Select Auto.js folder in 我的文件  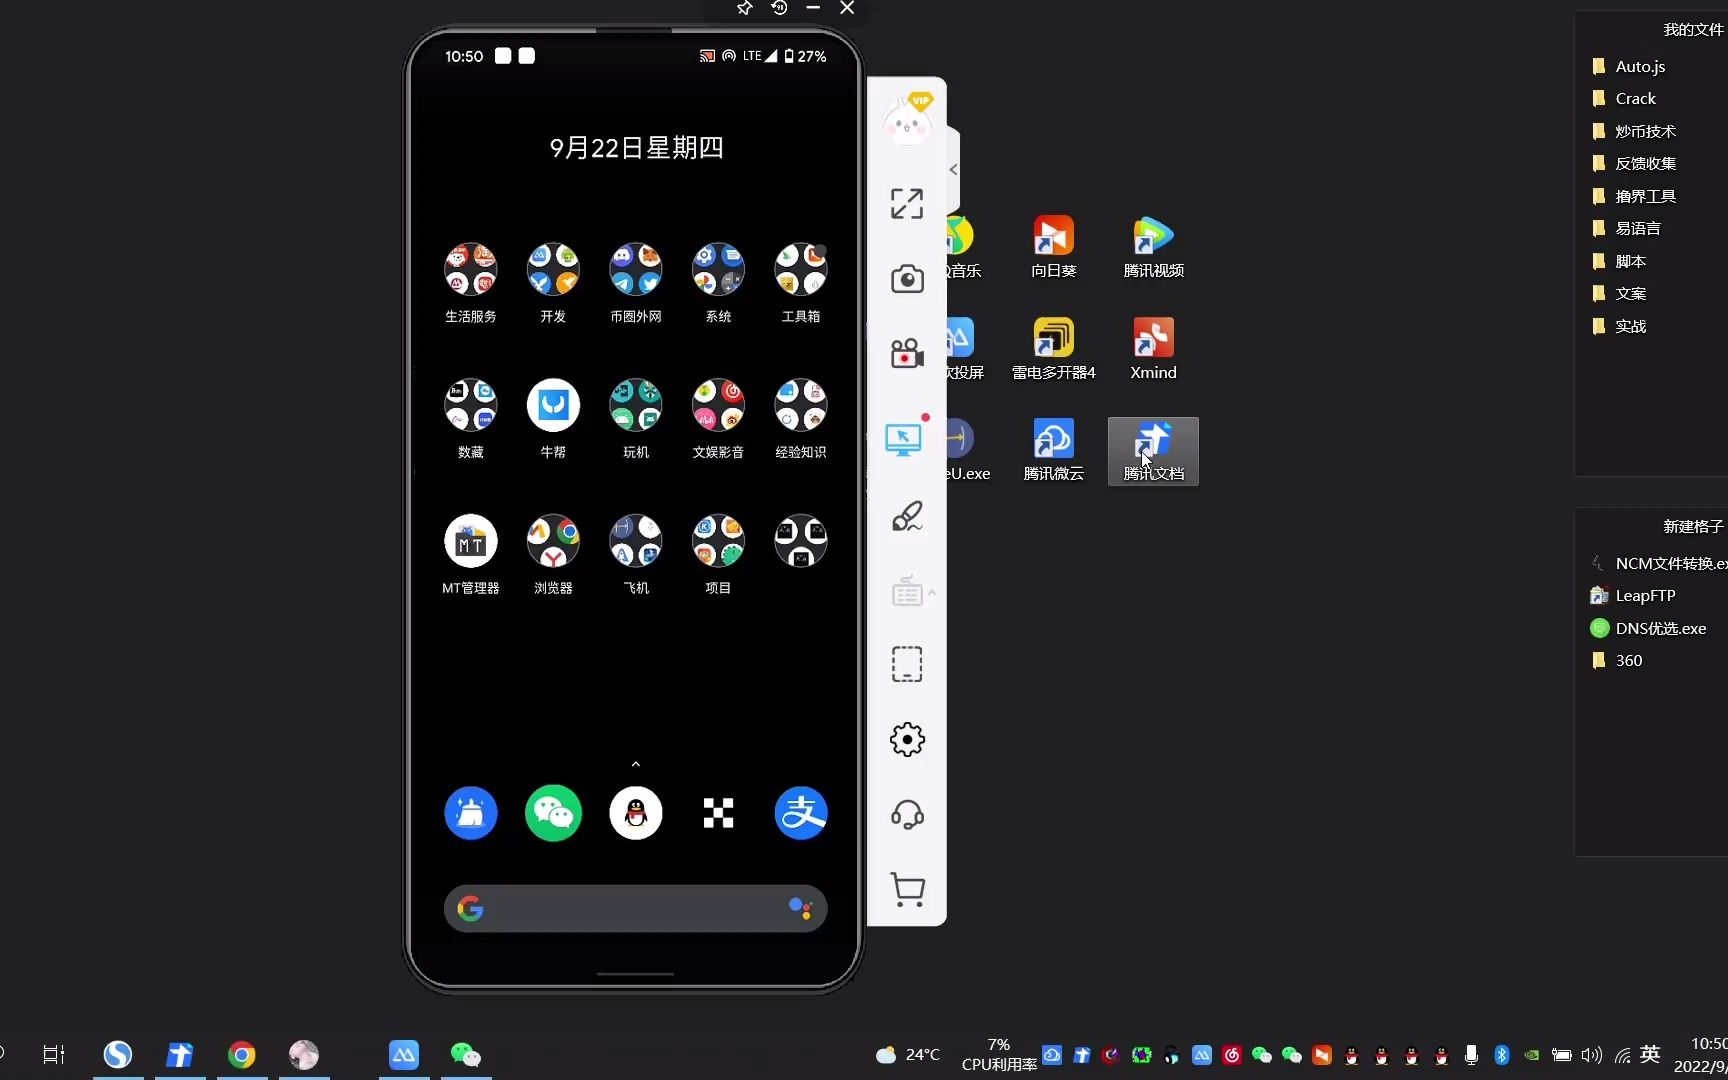tap(1628, 66)
